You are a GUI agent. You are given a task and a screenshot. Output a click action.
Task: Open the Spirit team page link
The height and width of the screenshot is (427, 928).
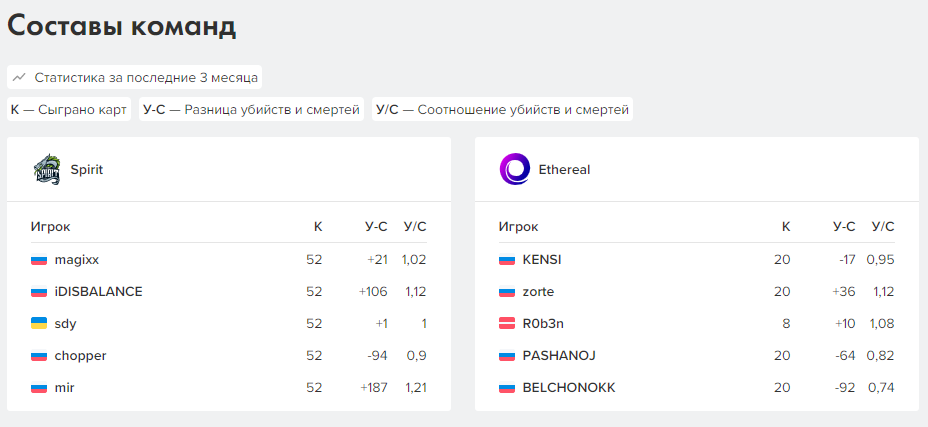[86, 170]
